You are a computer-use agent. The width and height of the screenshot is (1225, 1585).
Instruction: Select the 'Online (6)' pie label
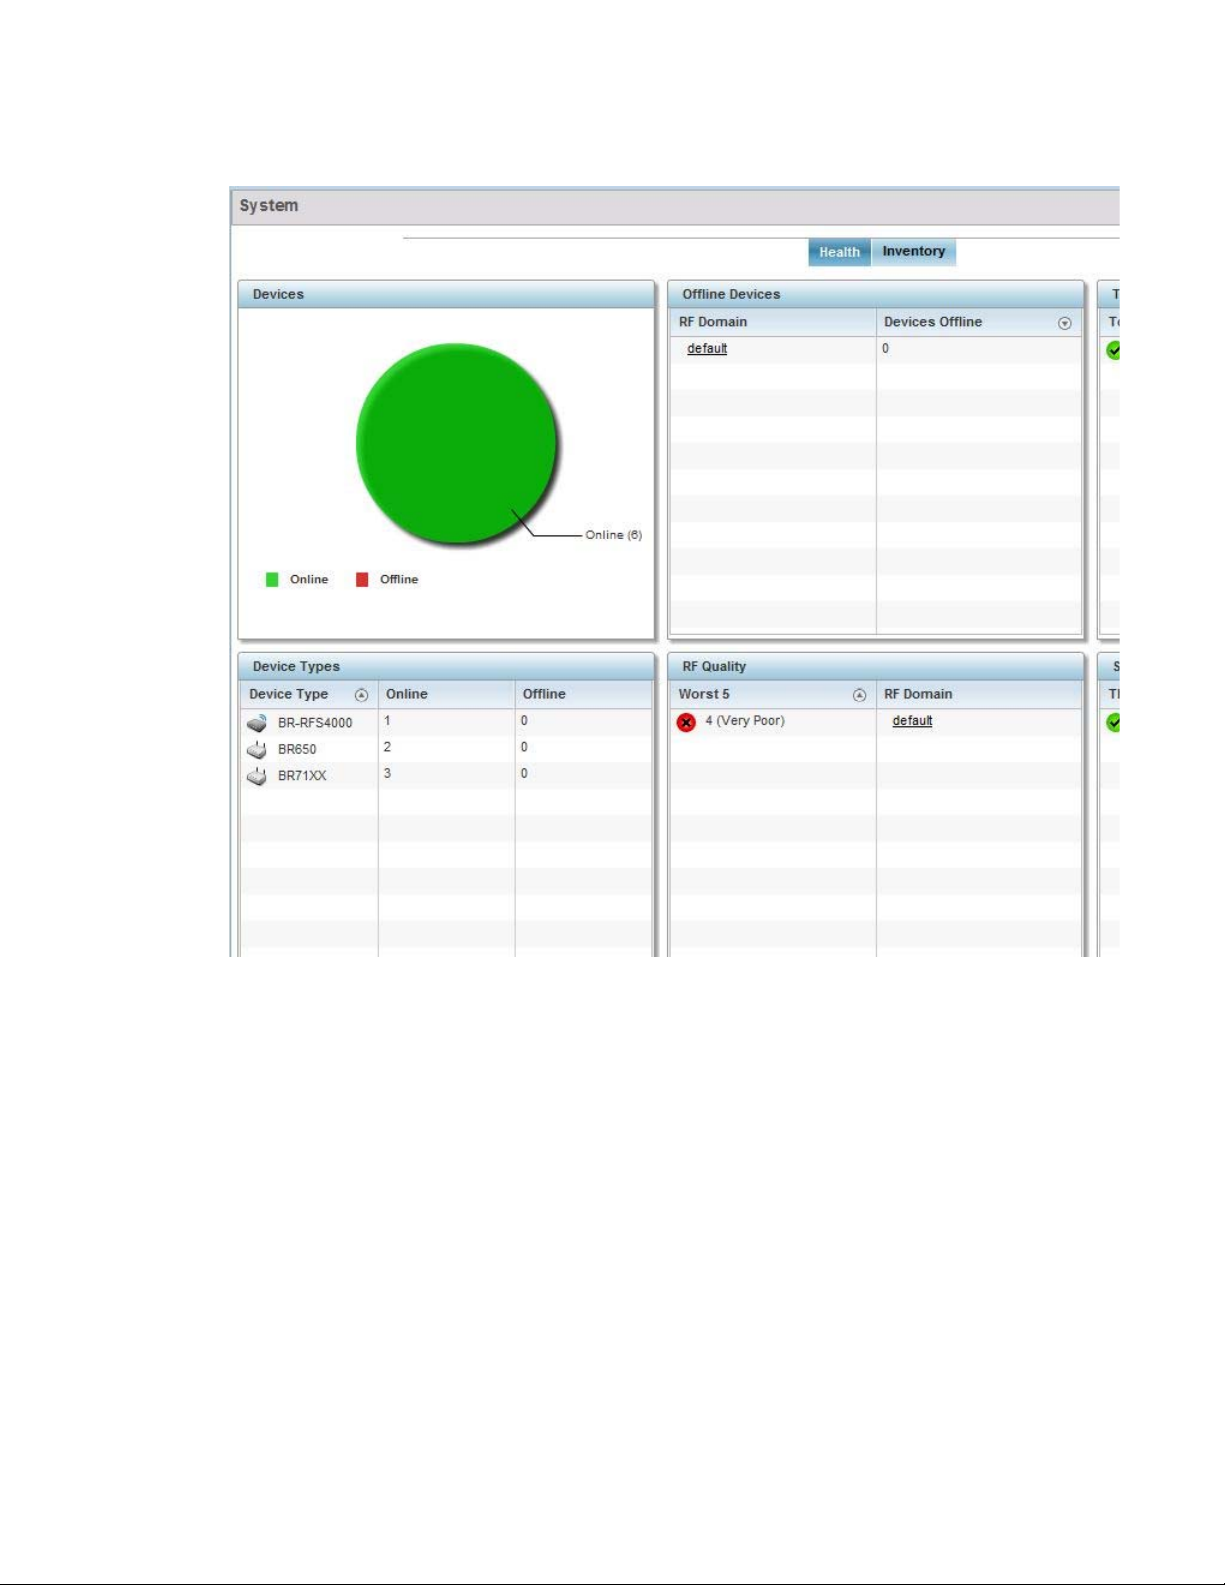(x=613, y=535)
